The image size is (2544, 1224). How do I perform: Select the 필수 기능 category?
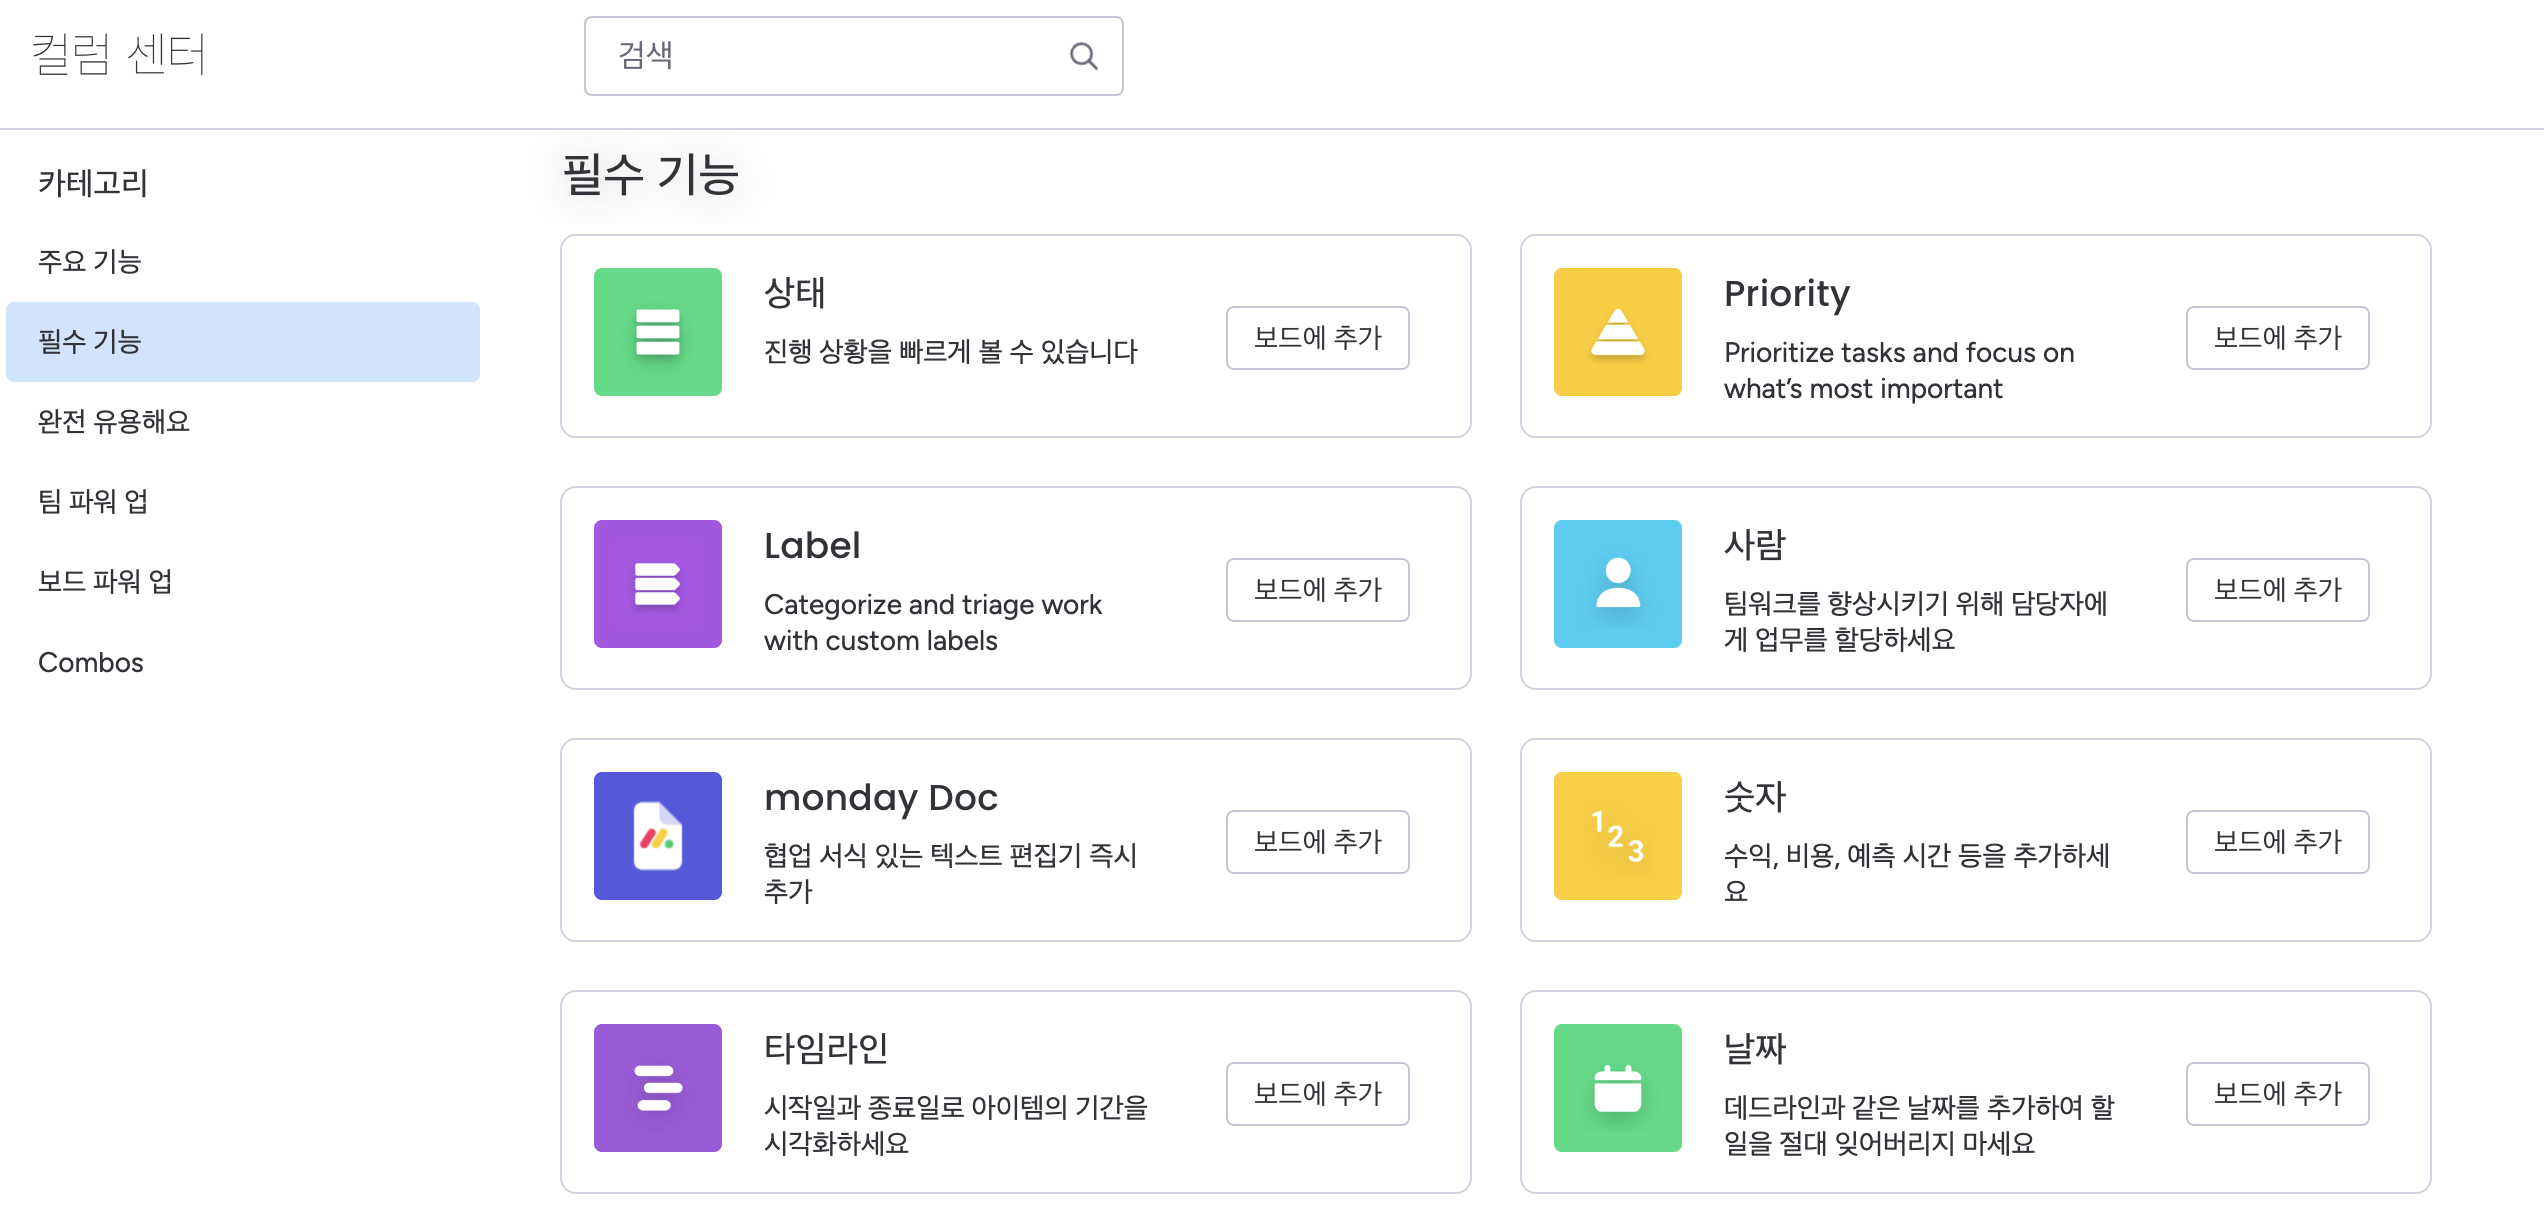tap(90, 342)
